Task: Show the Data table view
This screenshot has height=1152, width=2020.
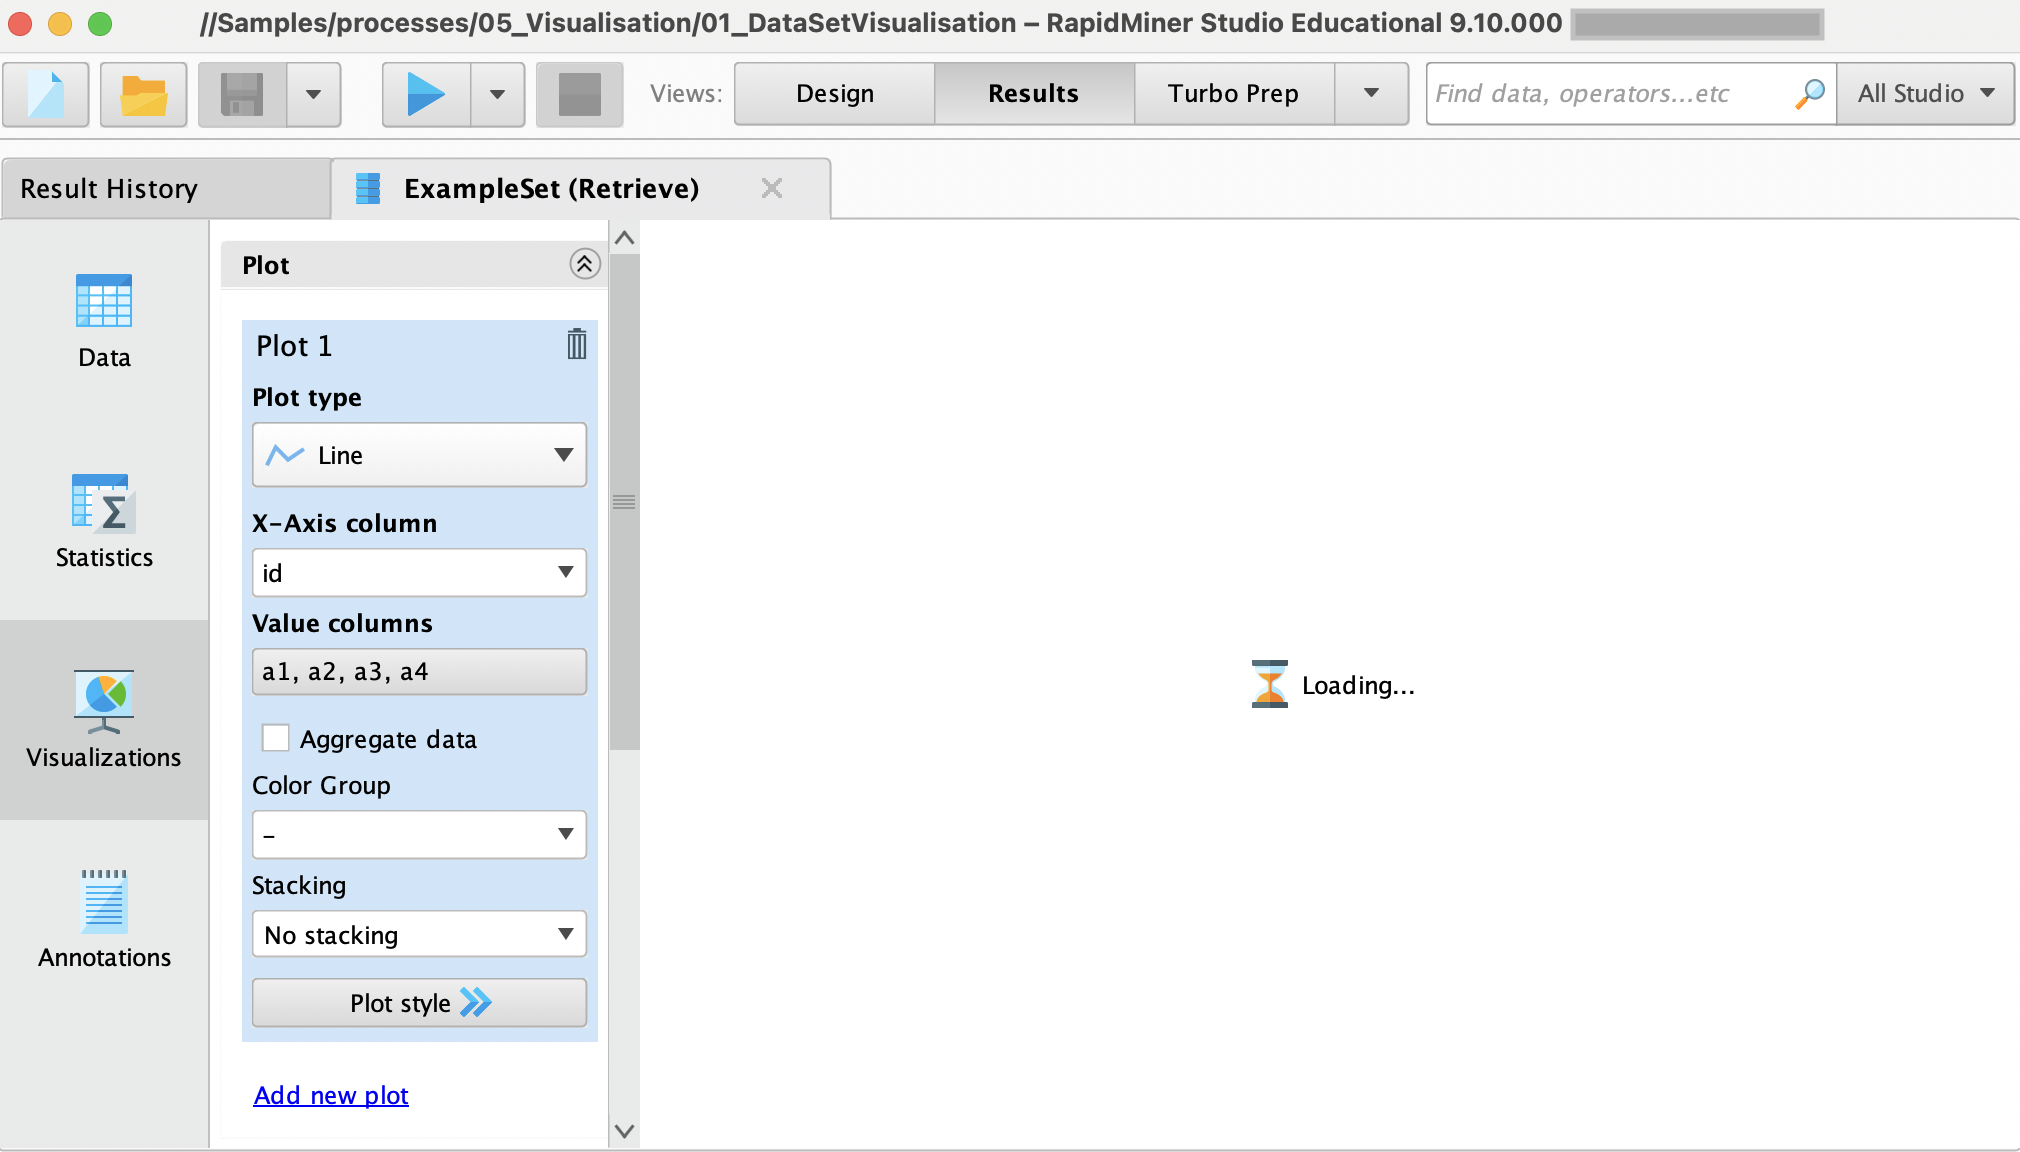Action: pos(104,320)
